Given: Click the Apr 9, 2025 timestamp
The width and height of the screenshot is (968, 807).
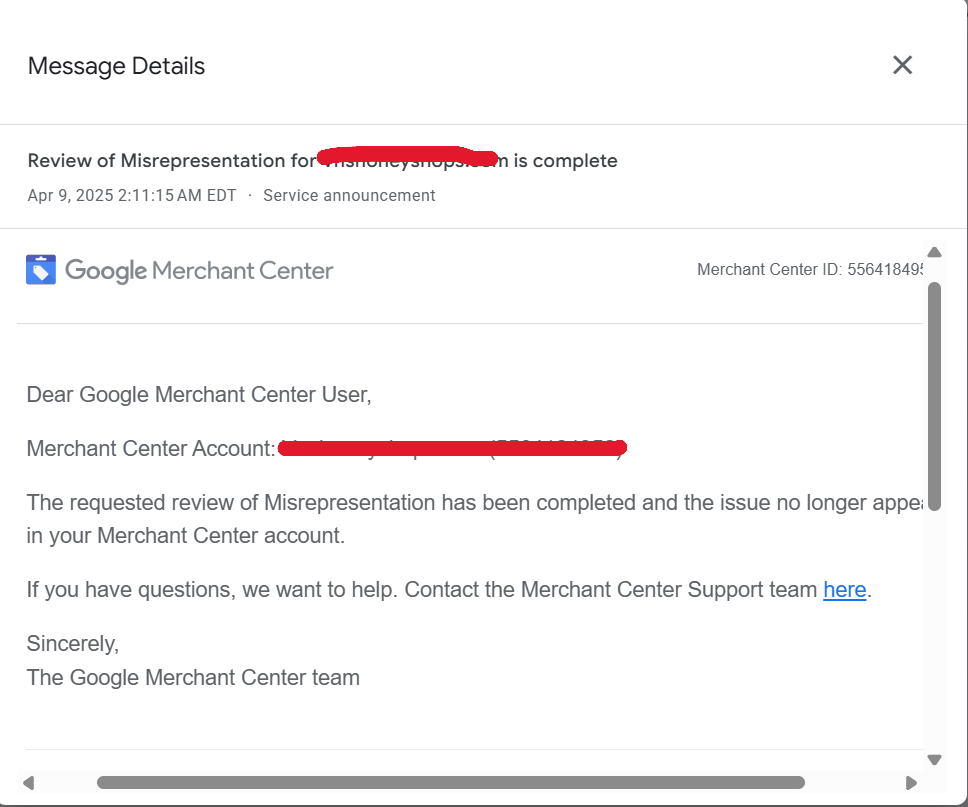Looking at the screenshot, I should 132,196.
